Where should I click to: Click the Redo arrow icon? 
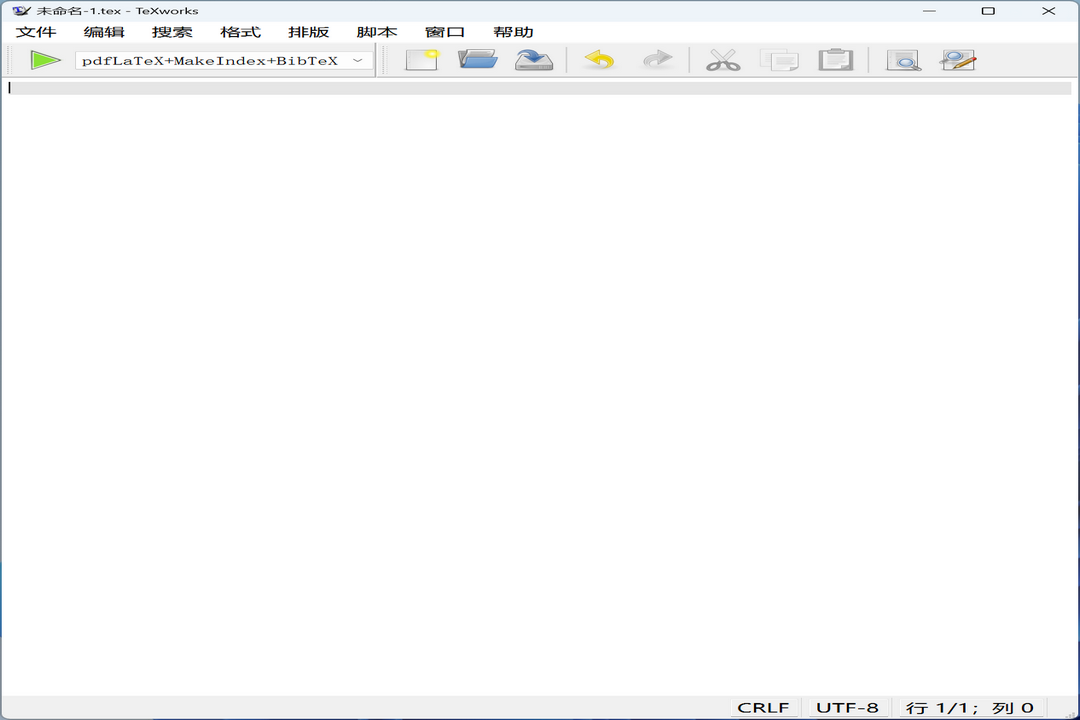tap(657, 60)
